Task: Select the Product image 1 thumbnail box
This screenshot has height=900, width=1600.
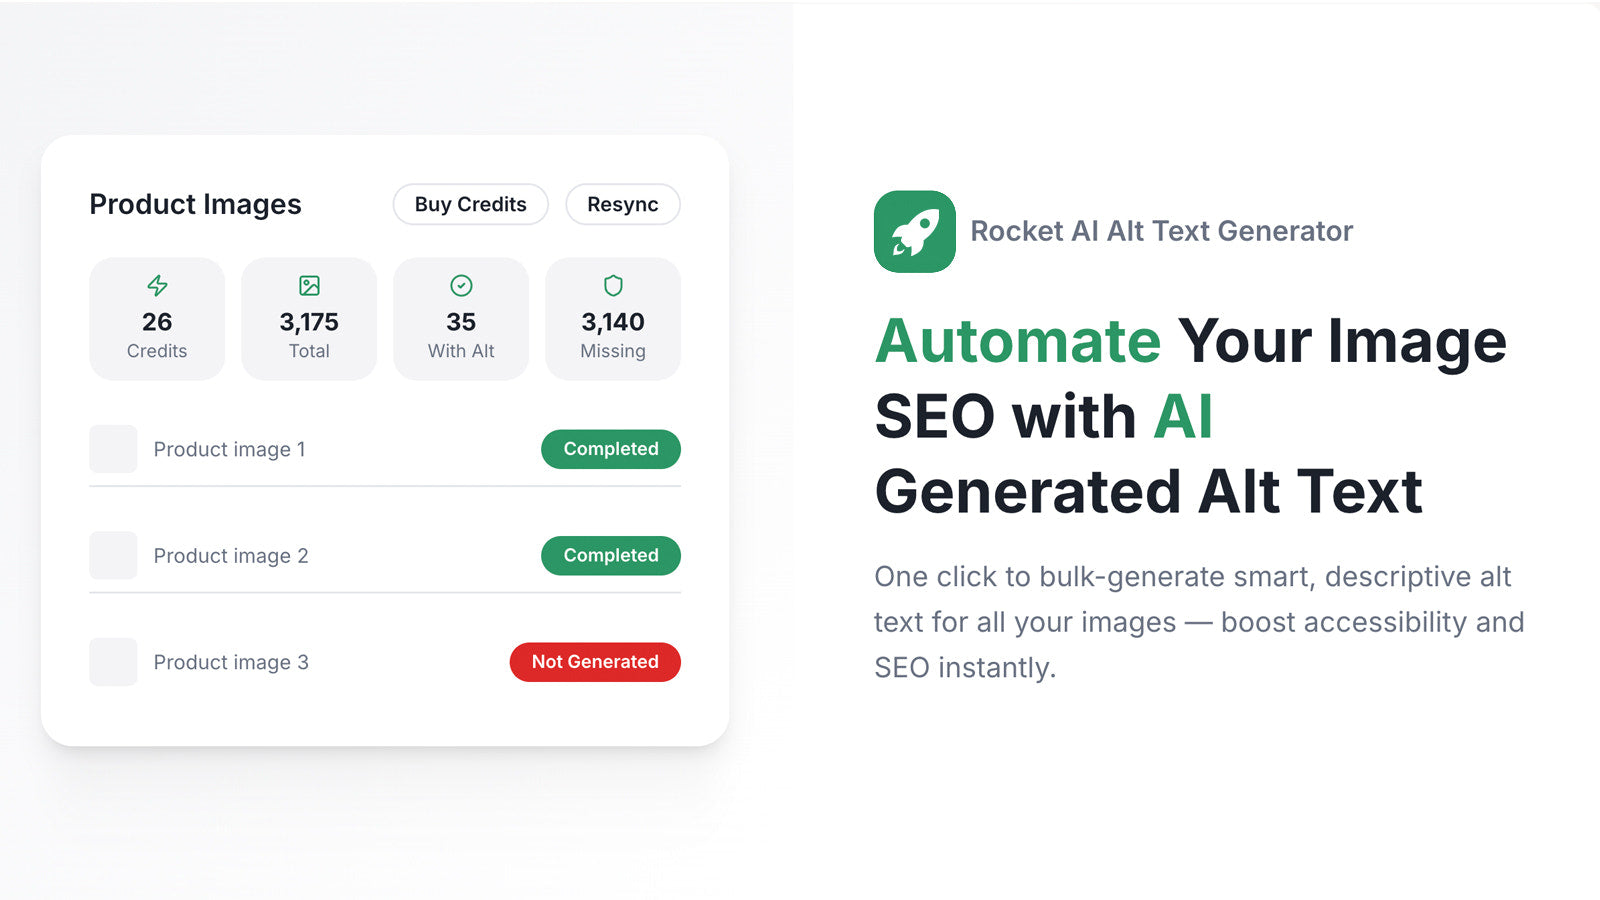Action: coord(113,449)
